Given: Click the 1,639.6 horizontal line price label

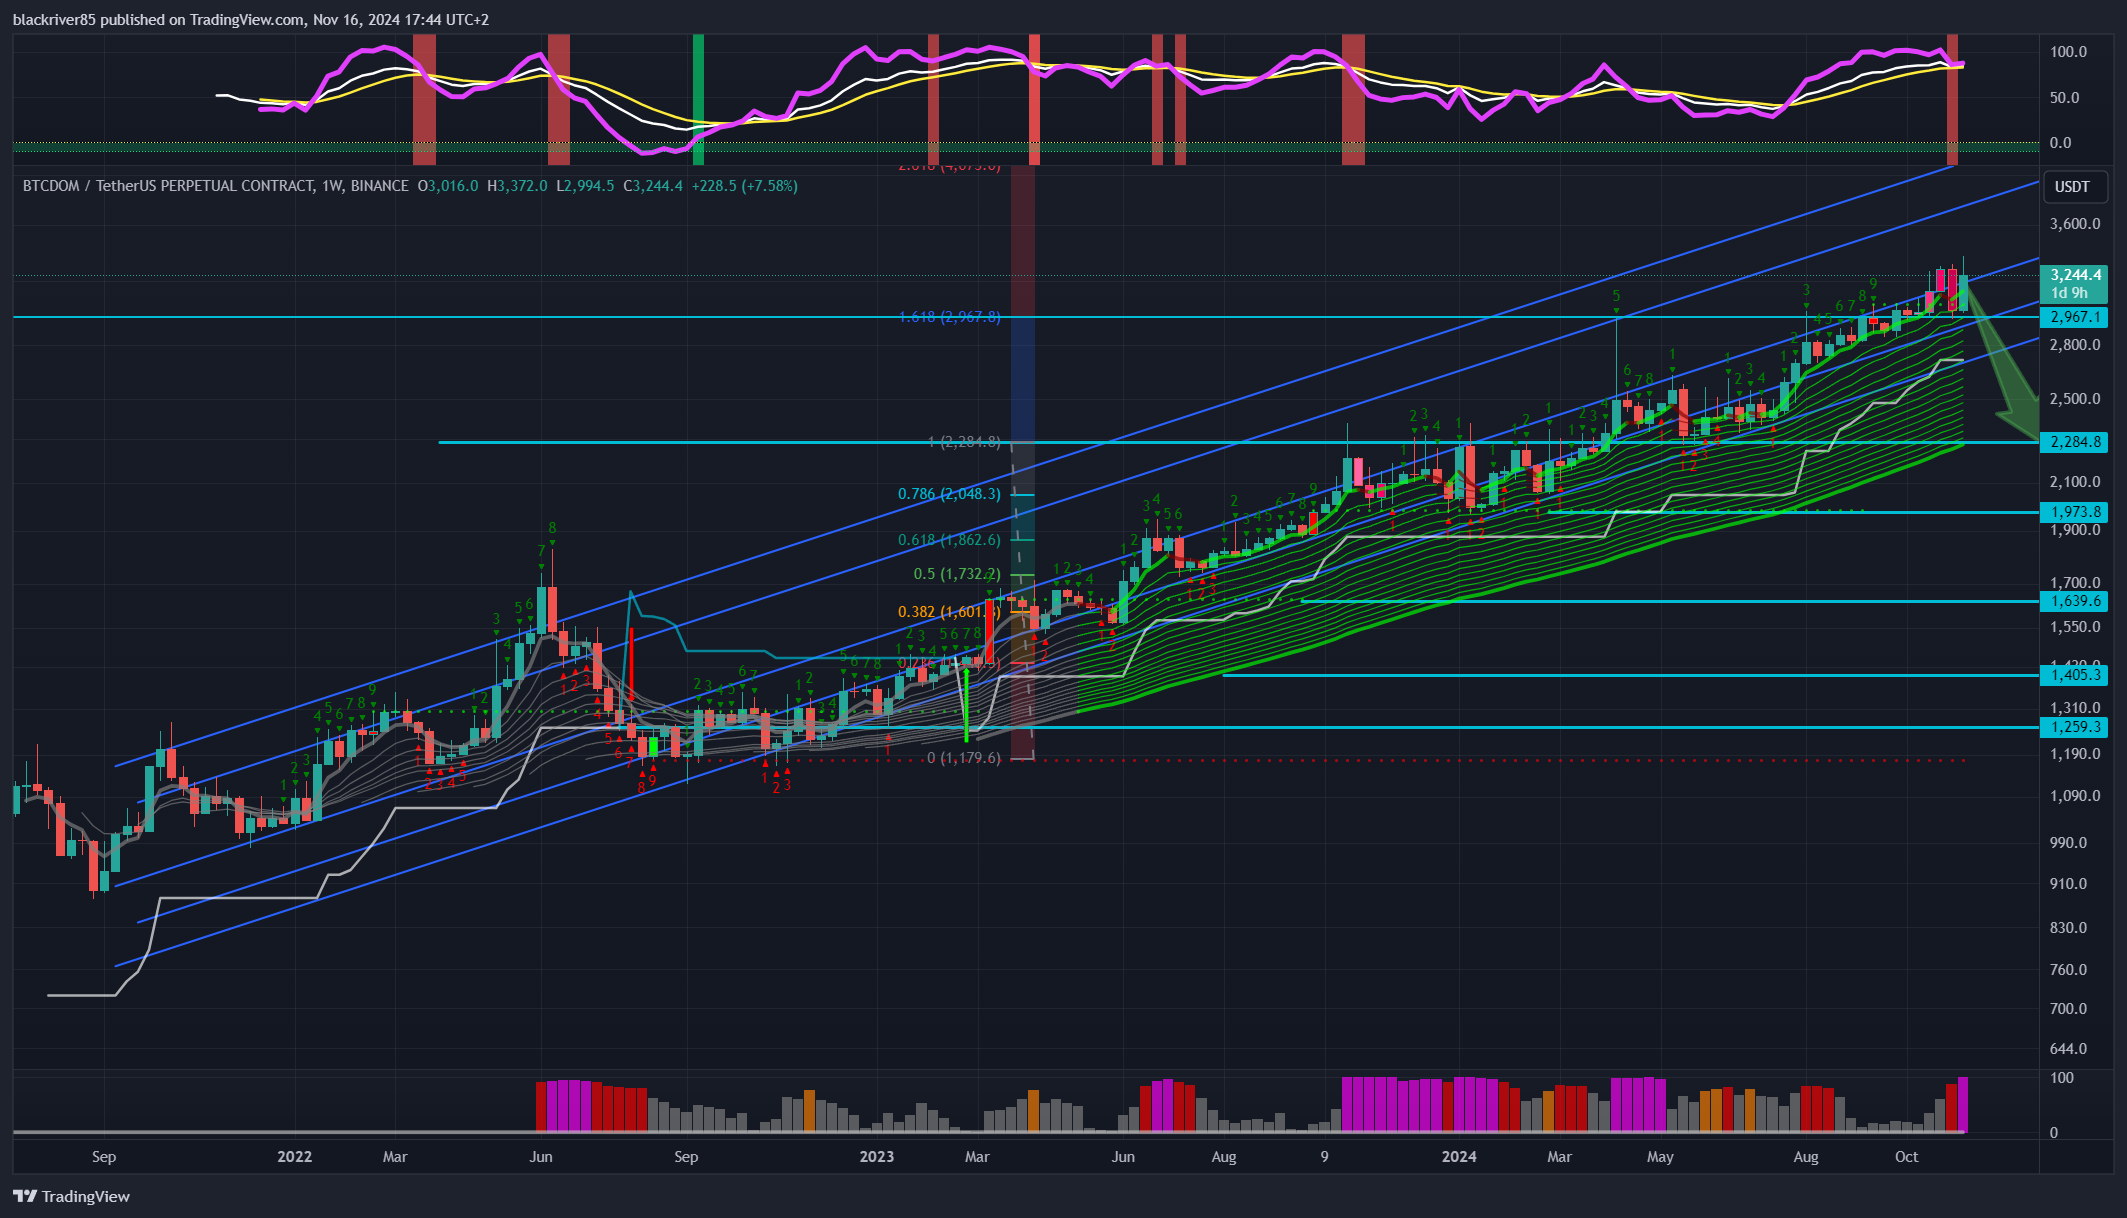Looking at the screenshot, I should click(x=2075, y=601).
